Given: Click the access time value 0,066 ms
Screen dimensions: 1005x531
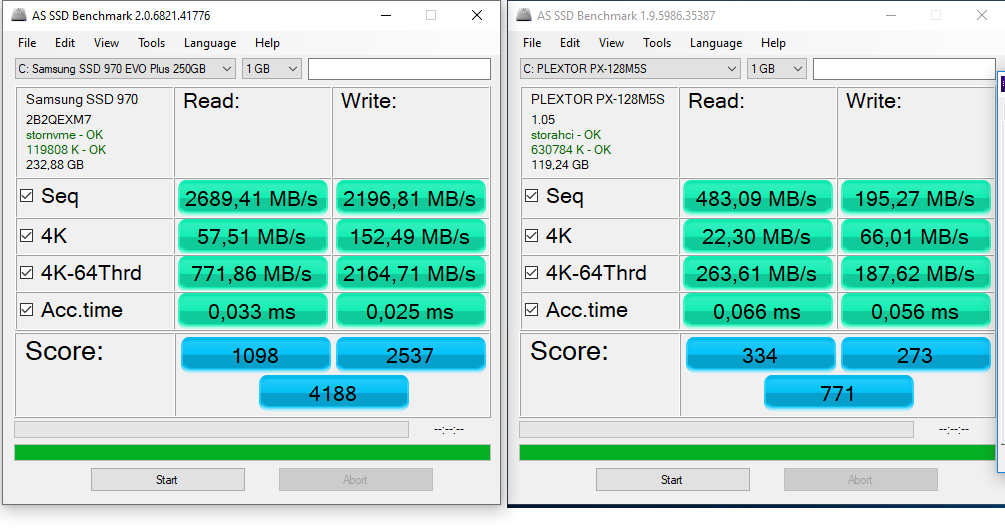Looking at the screenshot, I should click(758, 311).
